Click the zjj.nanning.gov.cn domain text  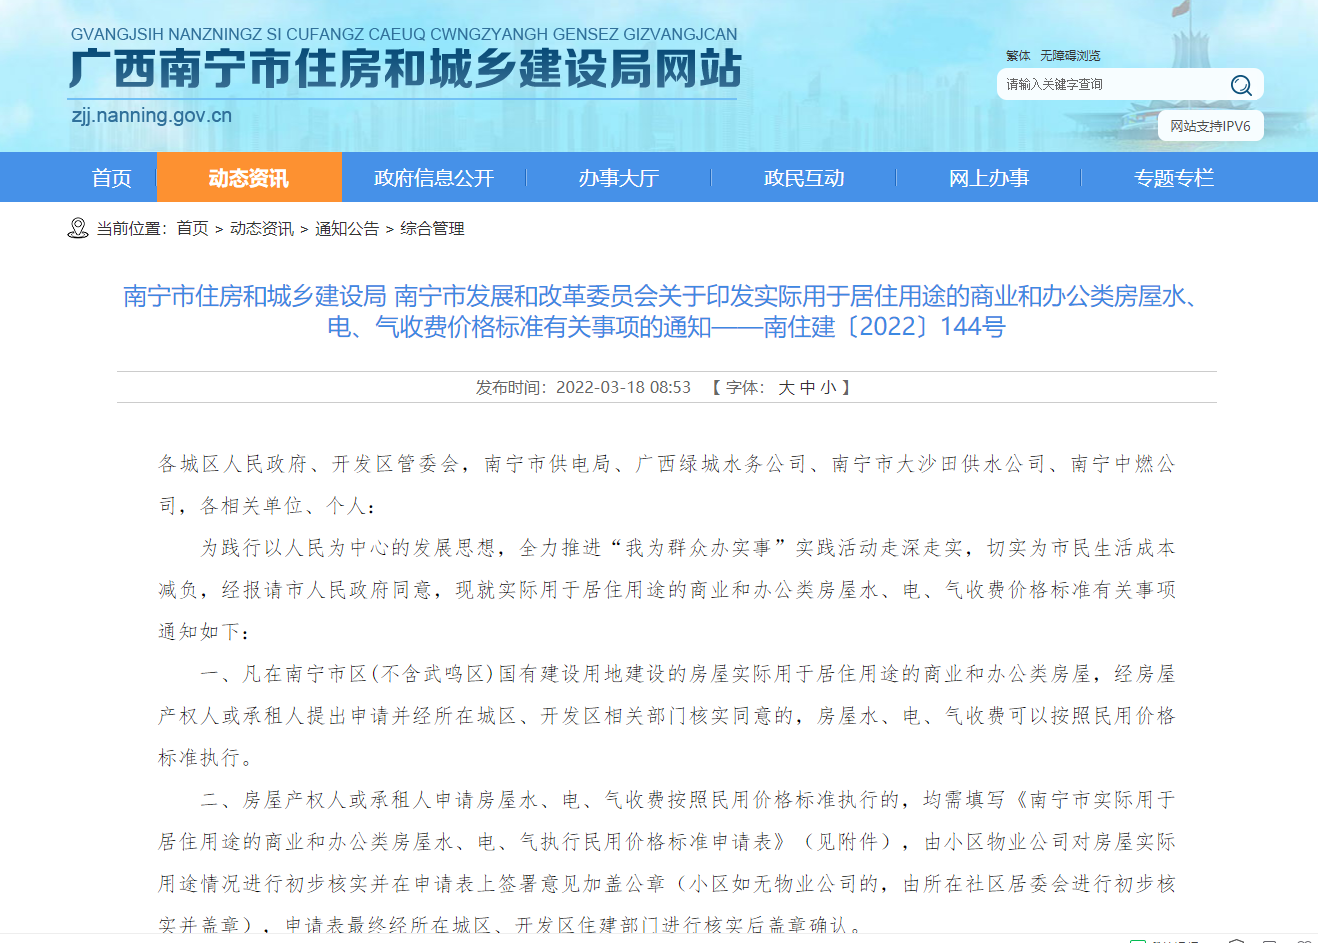(x=152, y=115)
